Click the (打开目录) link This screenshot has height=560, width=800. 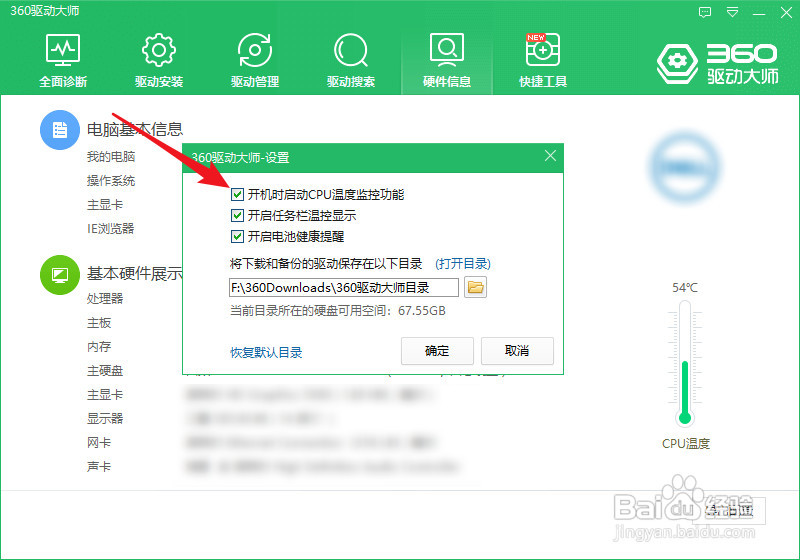pos(463,264)
